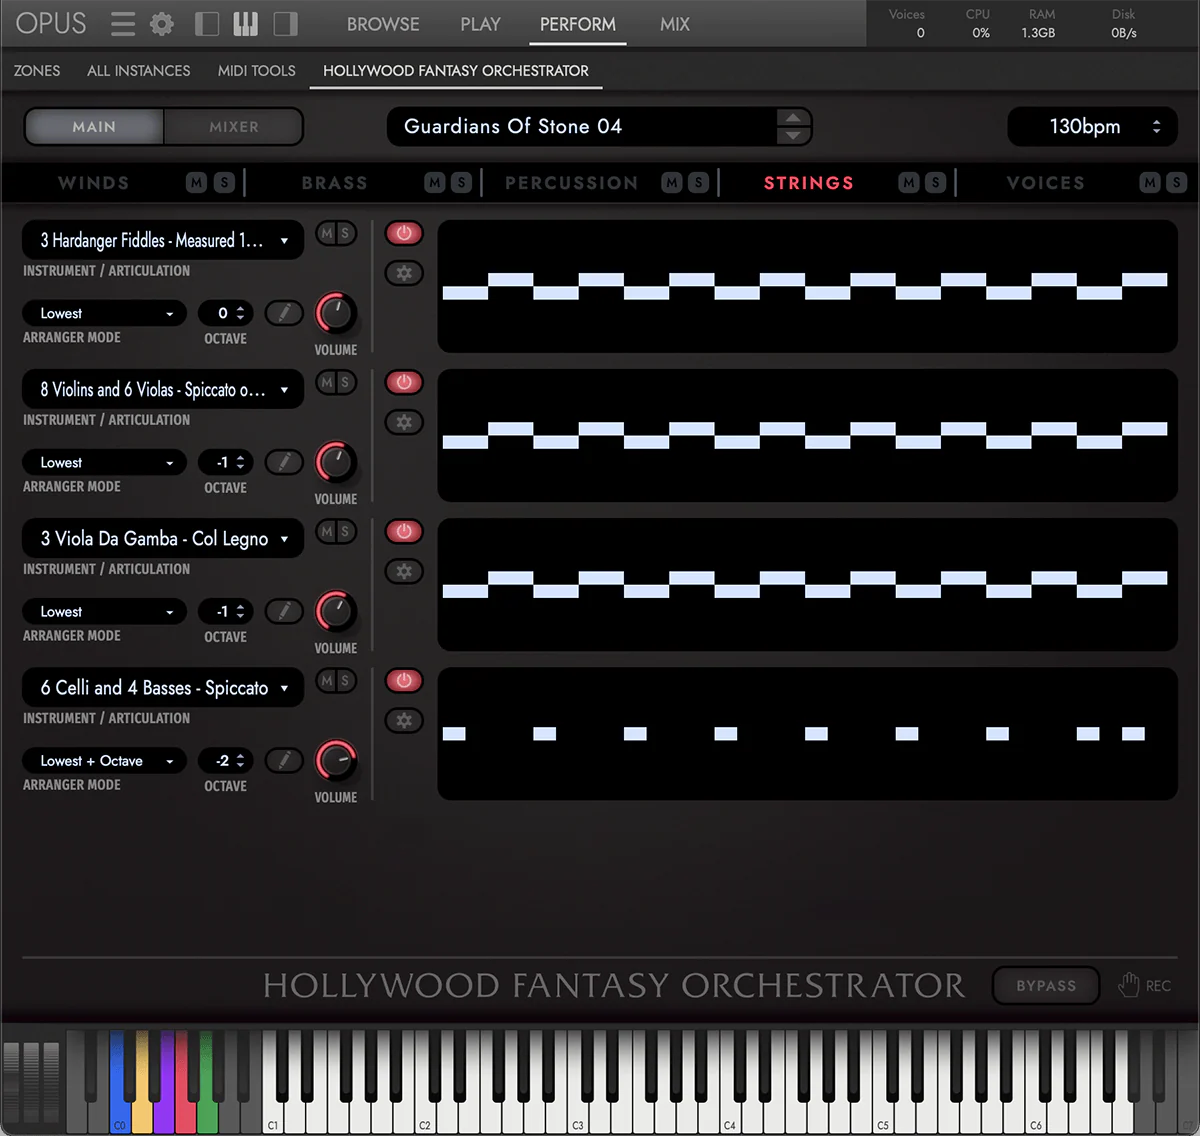Go to the MIX page
1200x1136 pixels.
[675, 24]
